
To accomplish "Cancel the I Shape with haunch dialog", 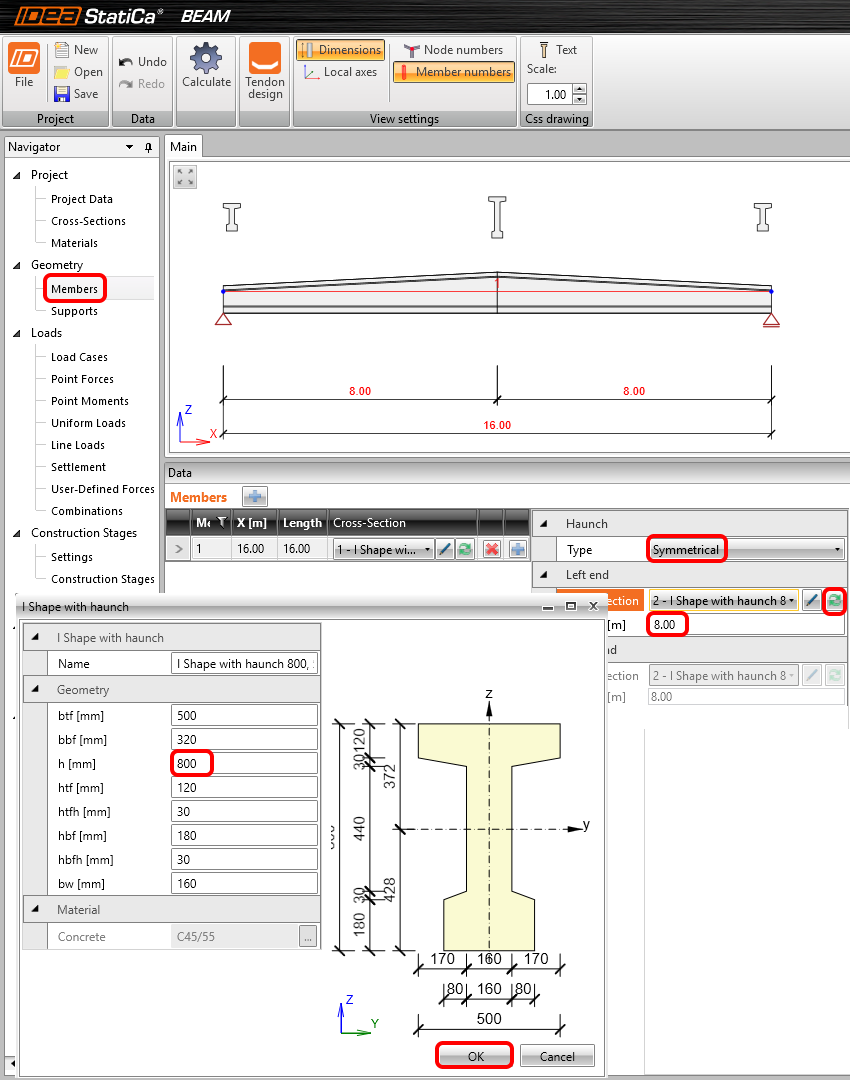I will point(557,1055).
